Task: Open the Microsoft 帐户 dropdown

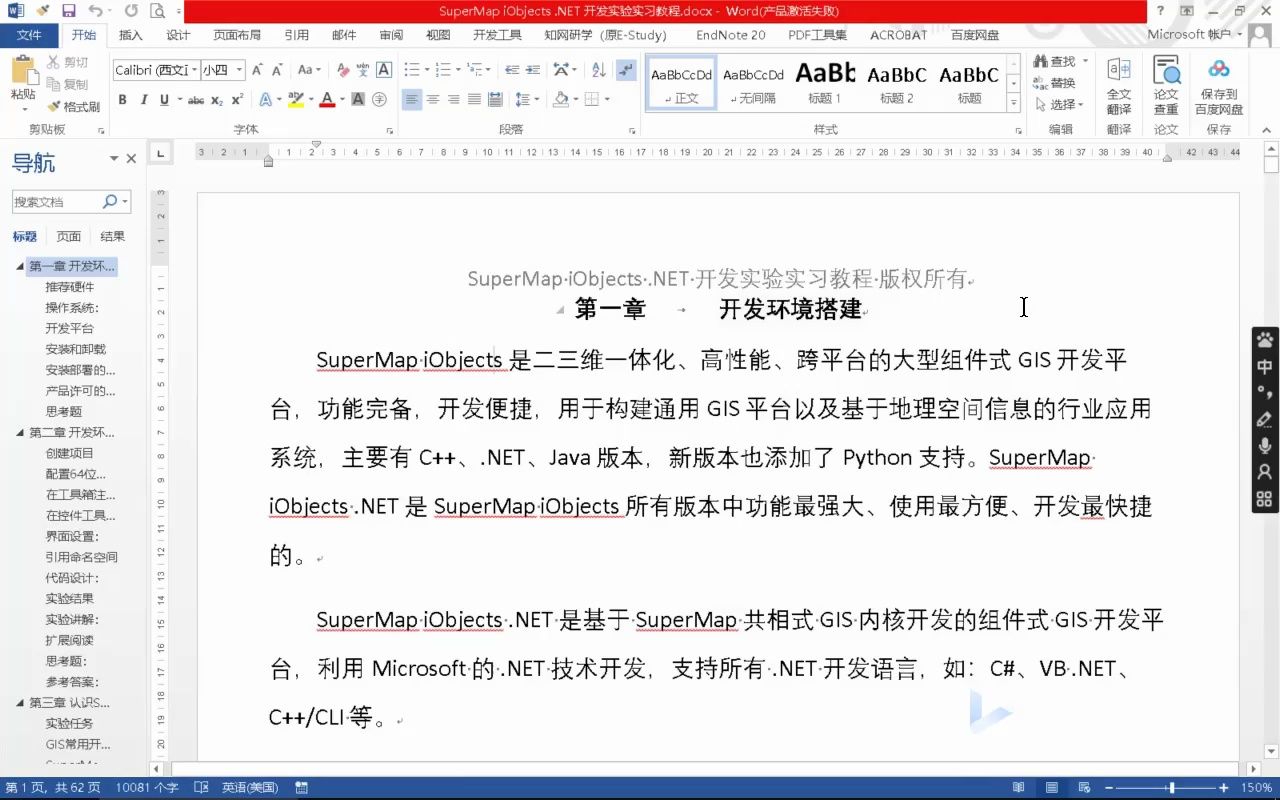Action: [x=1195, y=34]
